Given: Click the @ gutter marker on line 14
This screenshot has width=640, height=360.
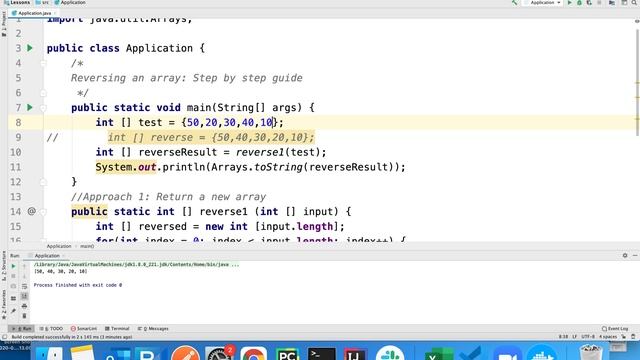Looking at the screenshot, I should pos(31,211).
